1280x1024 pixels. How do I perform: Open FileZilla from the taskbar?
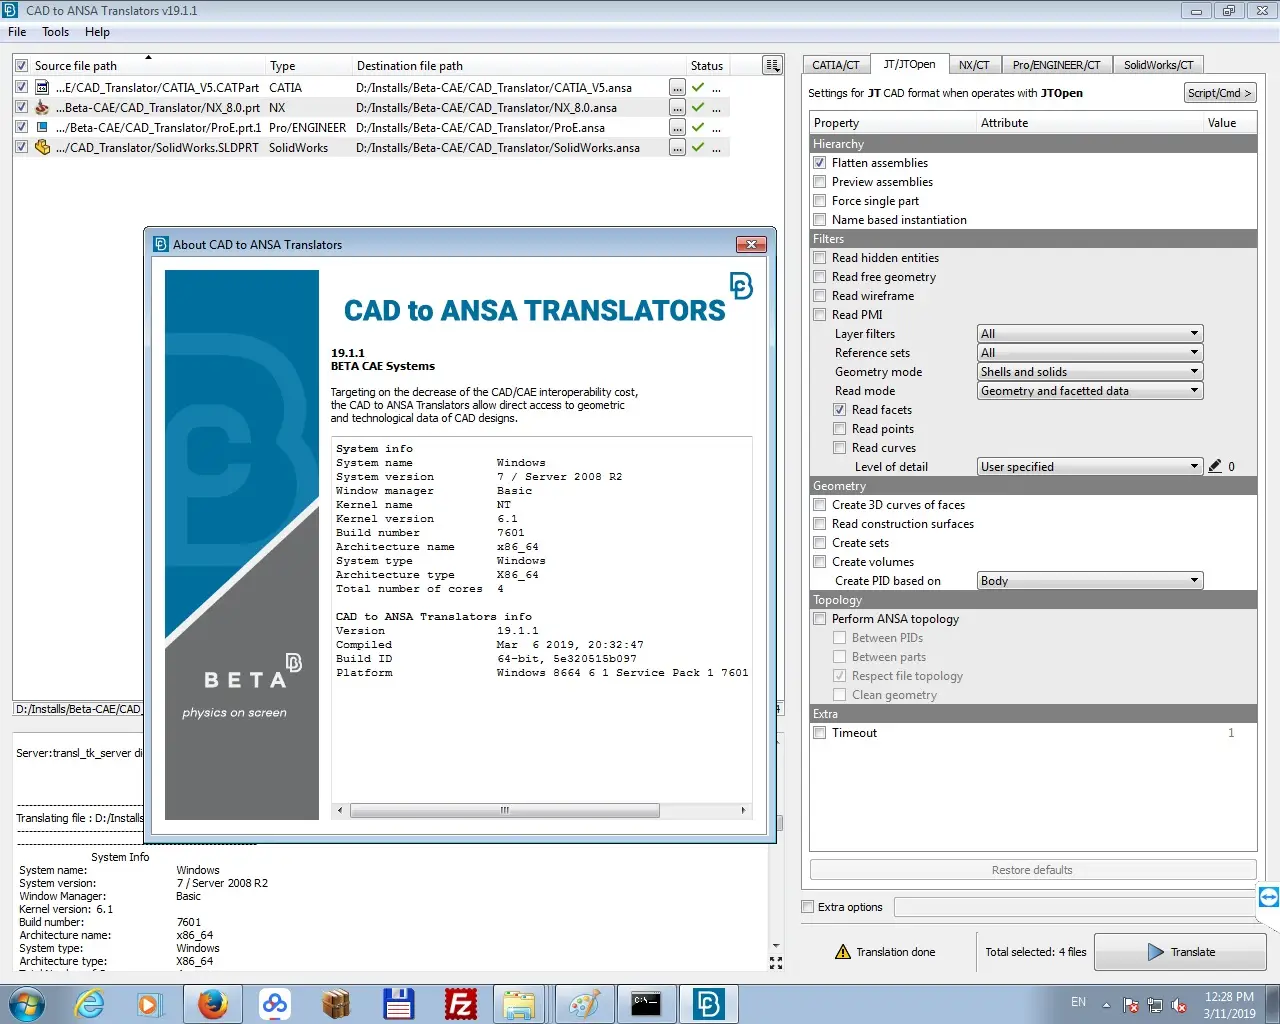tap(460, 1004)
